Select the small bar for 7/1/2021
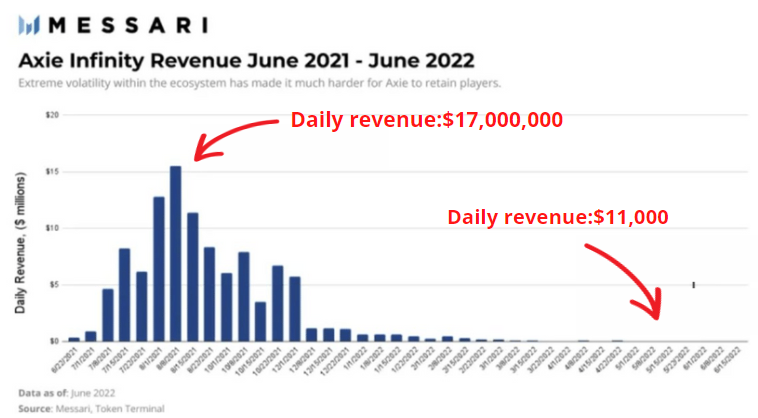The height and width of the screenshot is (418, 758). [90, 336]
